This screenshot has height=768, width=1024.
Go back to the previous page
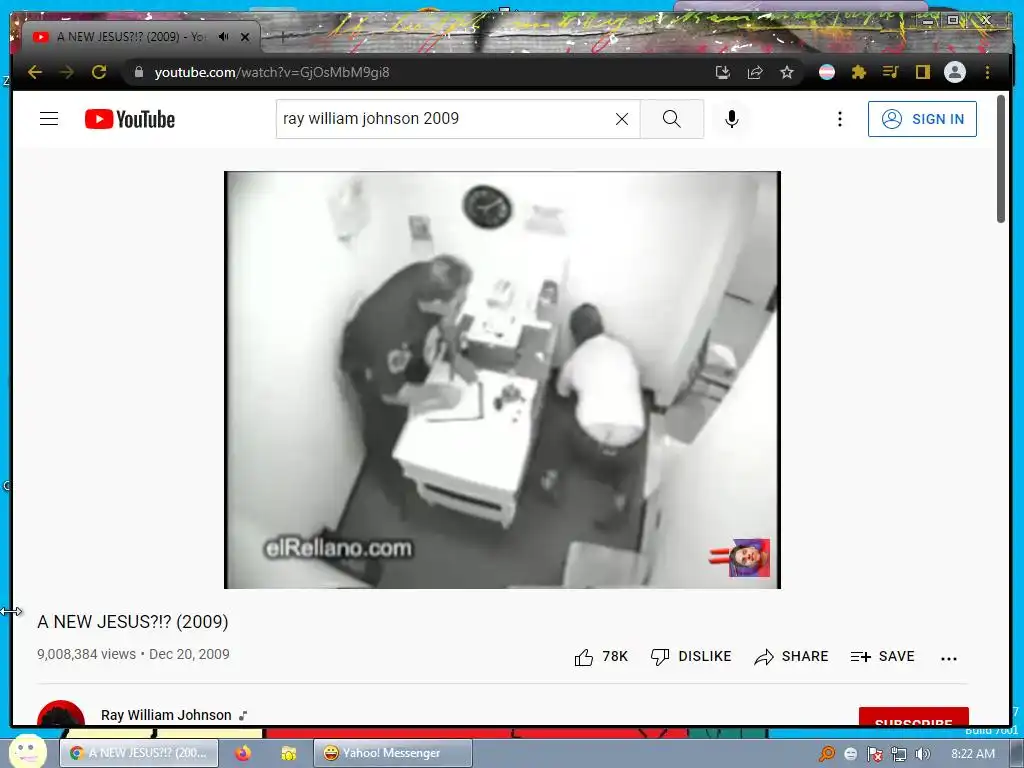coord(35,72)
